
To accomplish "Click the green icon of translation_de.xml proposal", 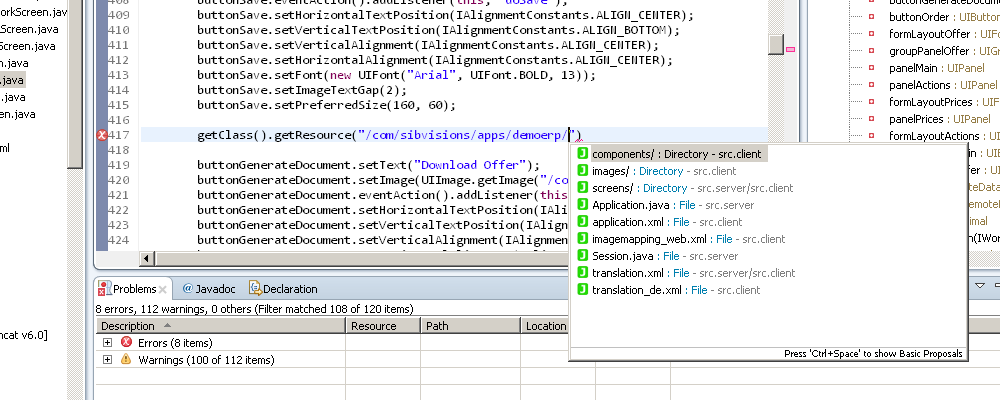I will tap(582, 290).
